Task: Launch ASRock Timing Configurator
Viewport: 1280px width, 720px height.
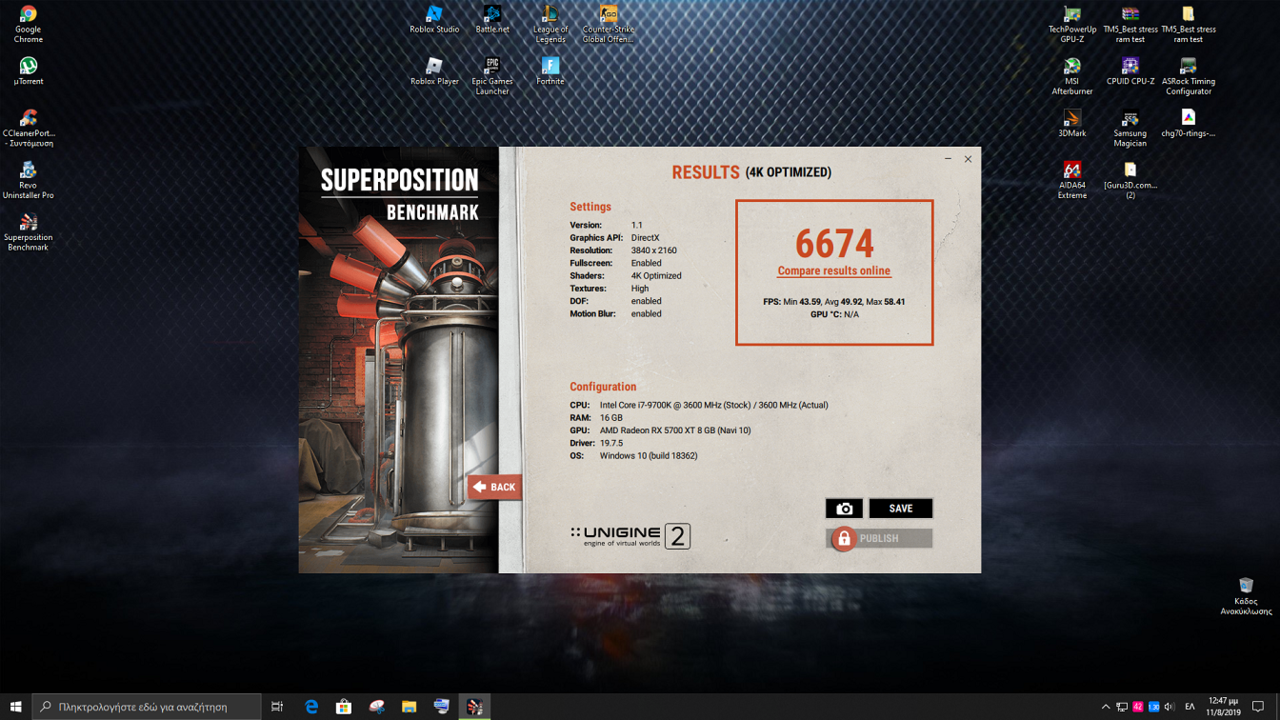Action: (x=1188, y=76)
